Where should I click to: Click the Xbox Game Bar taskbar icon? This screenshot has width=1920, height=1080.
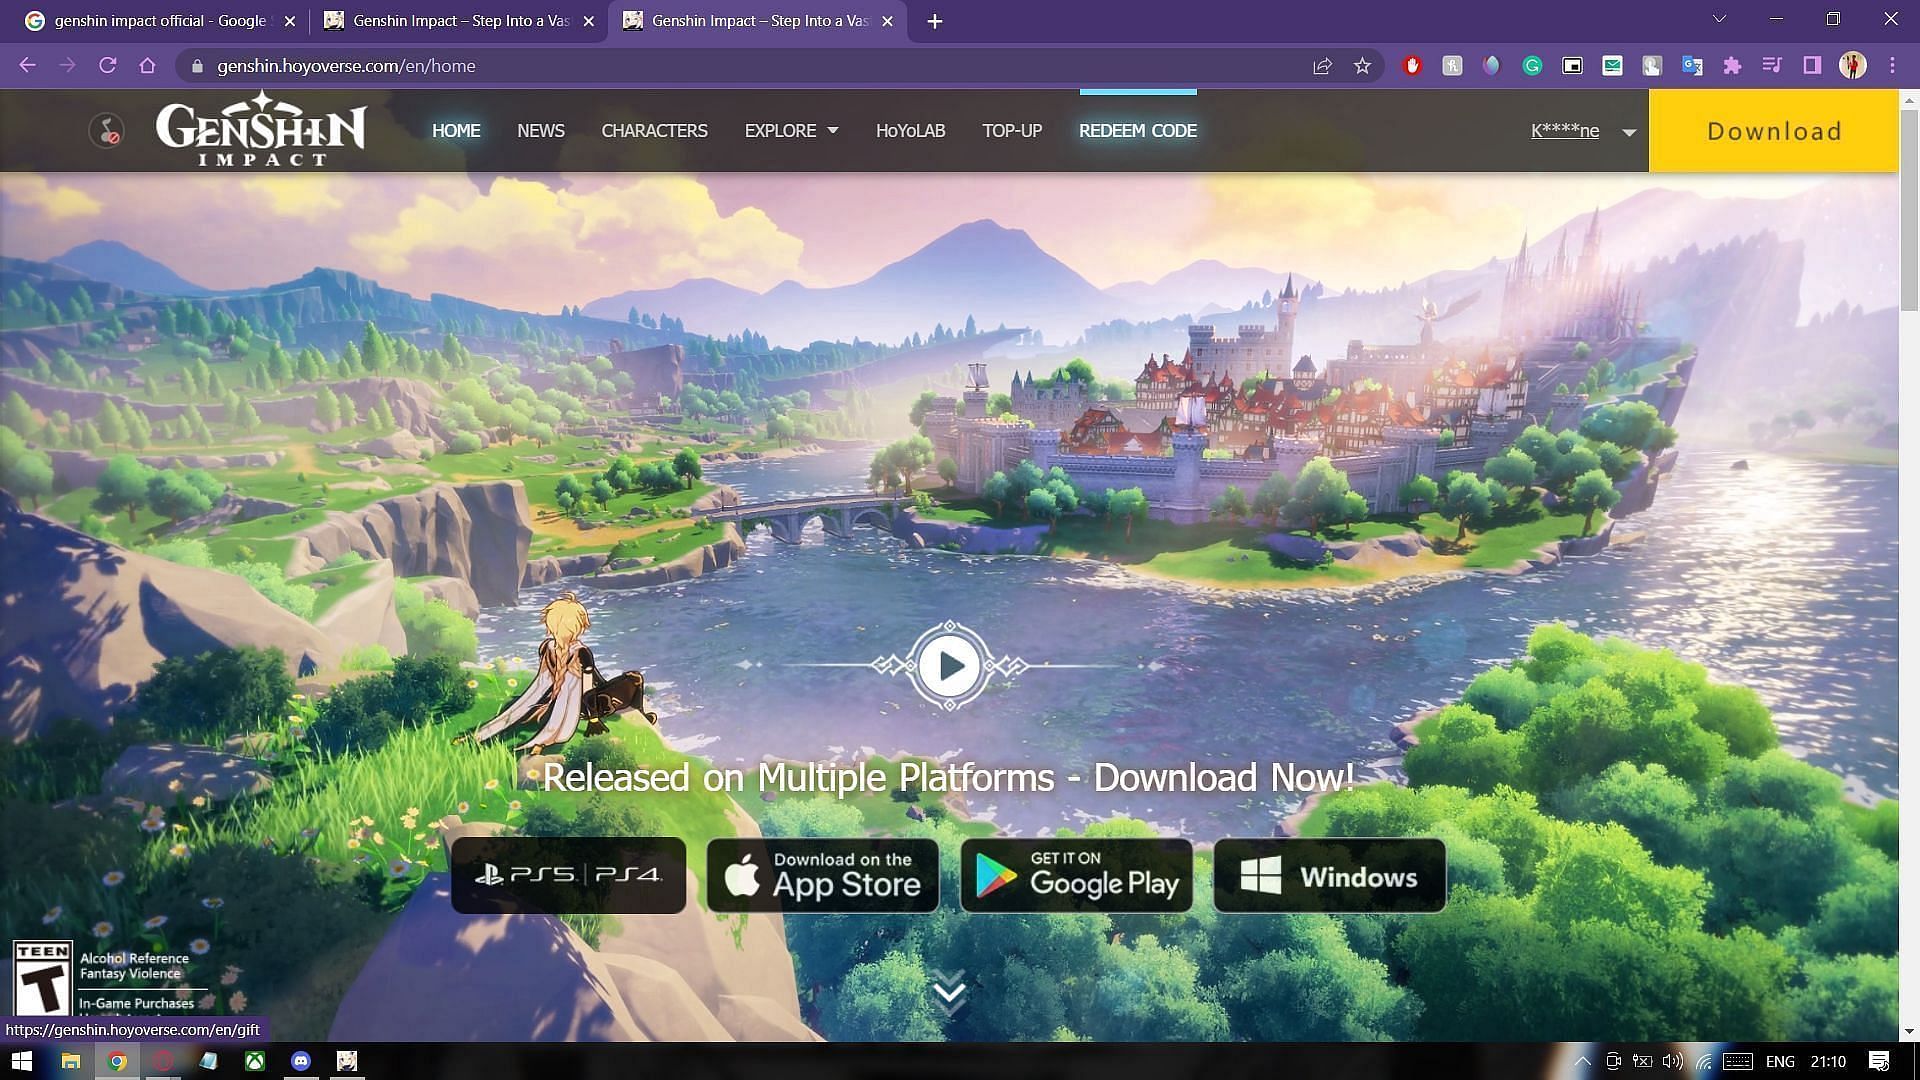(253, 1062)
